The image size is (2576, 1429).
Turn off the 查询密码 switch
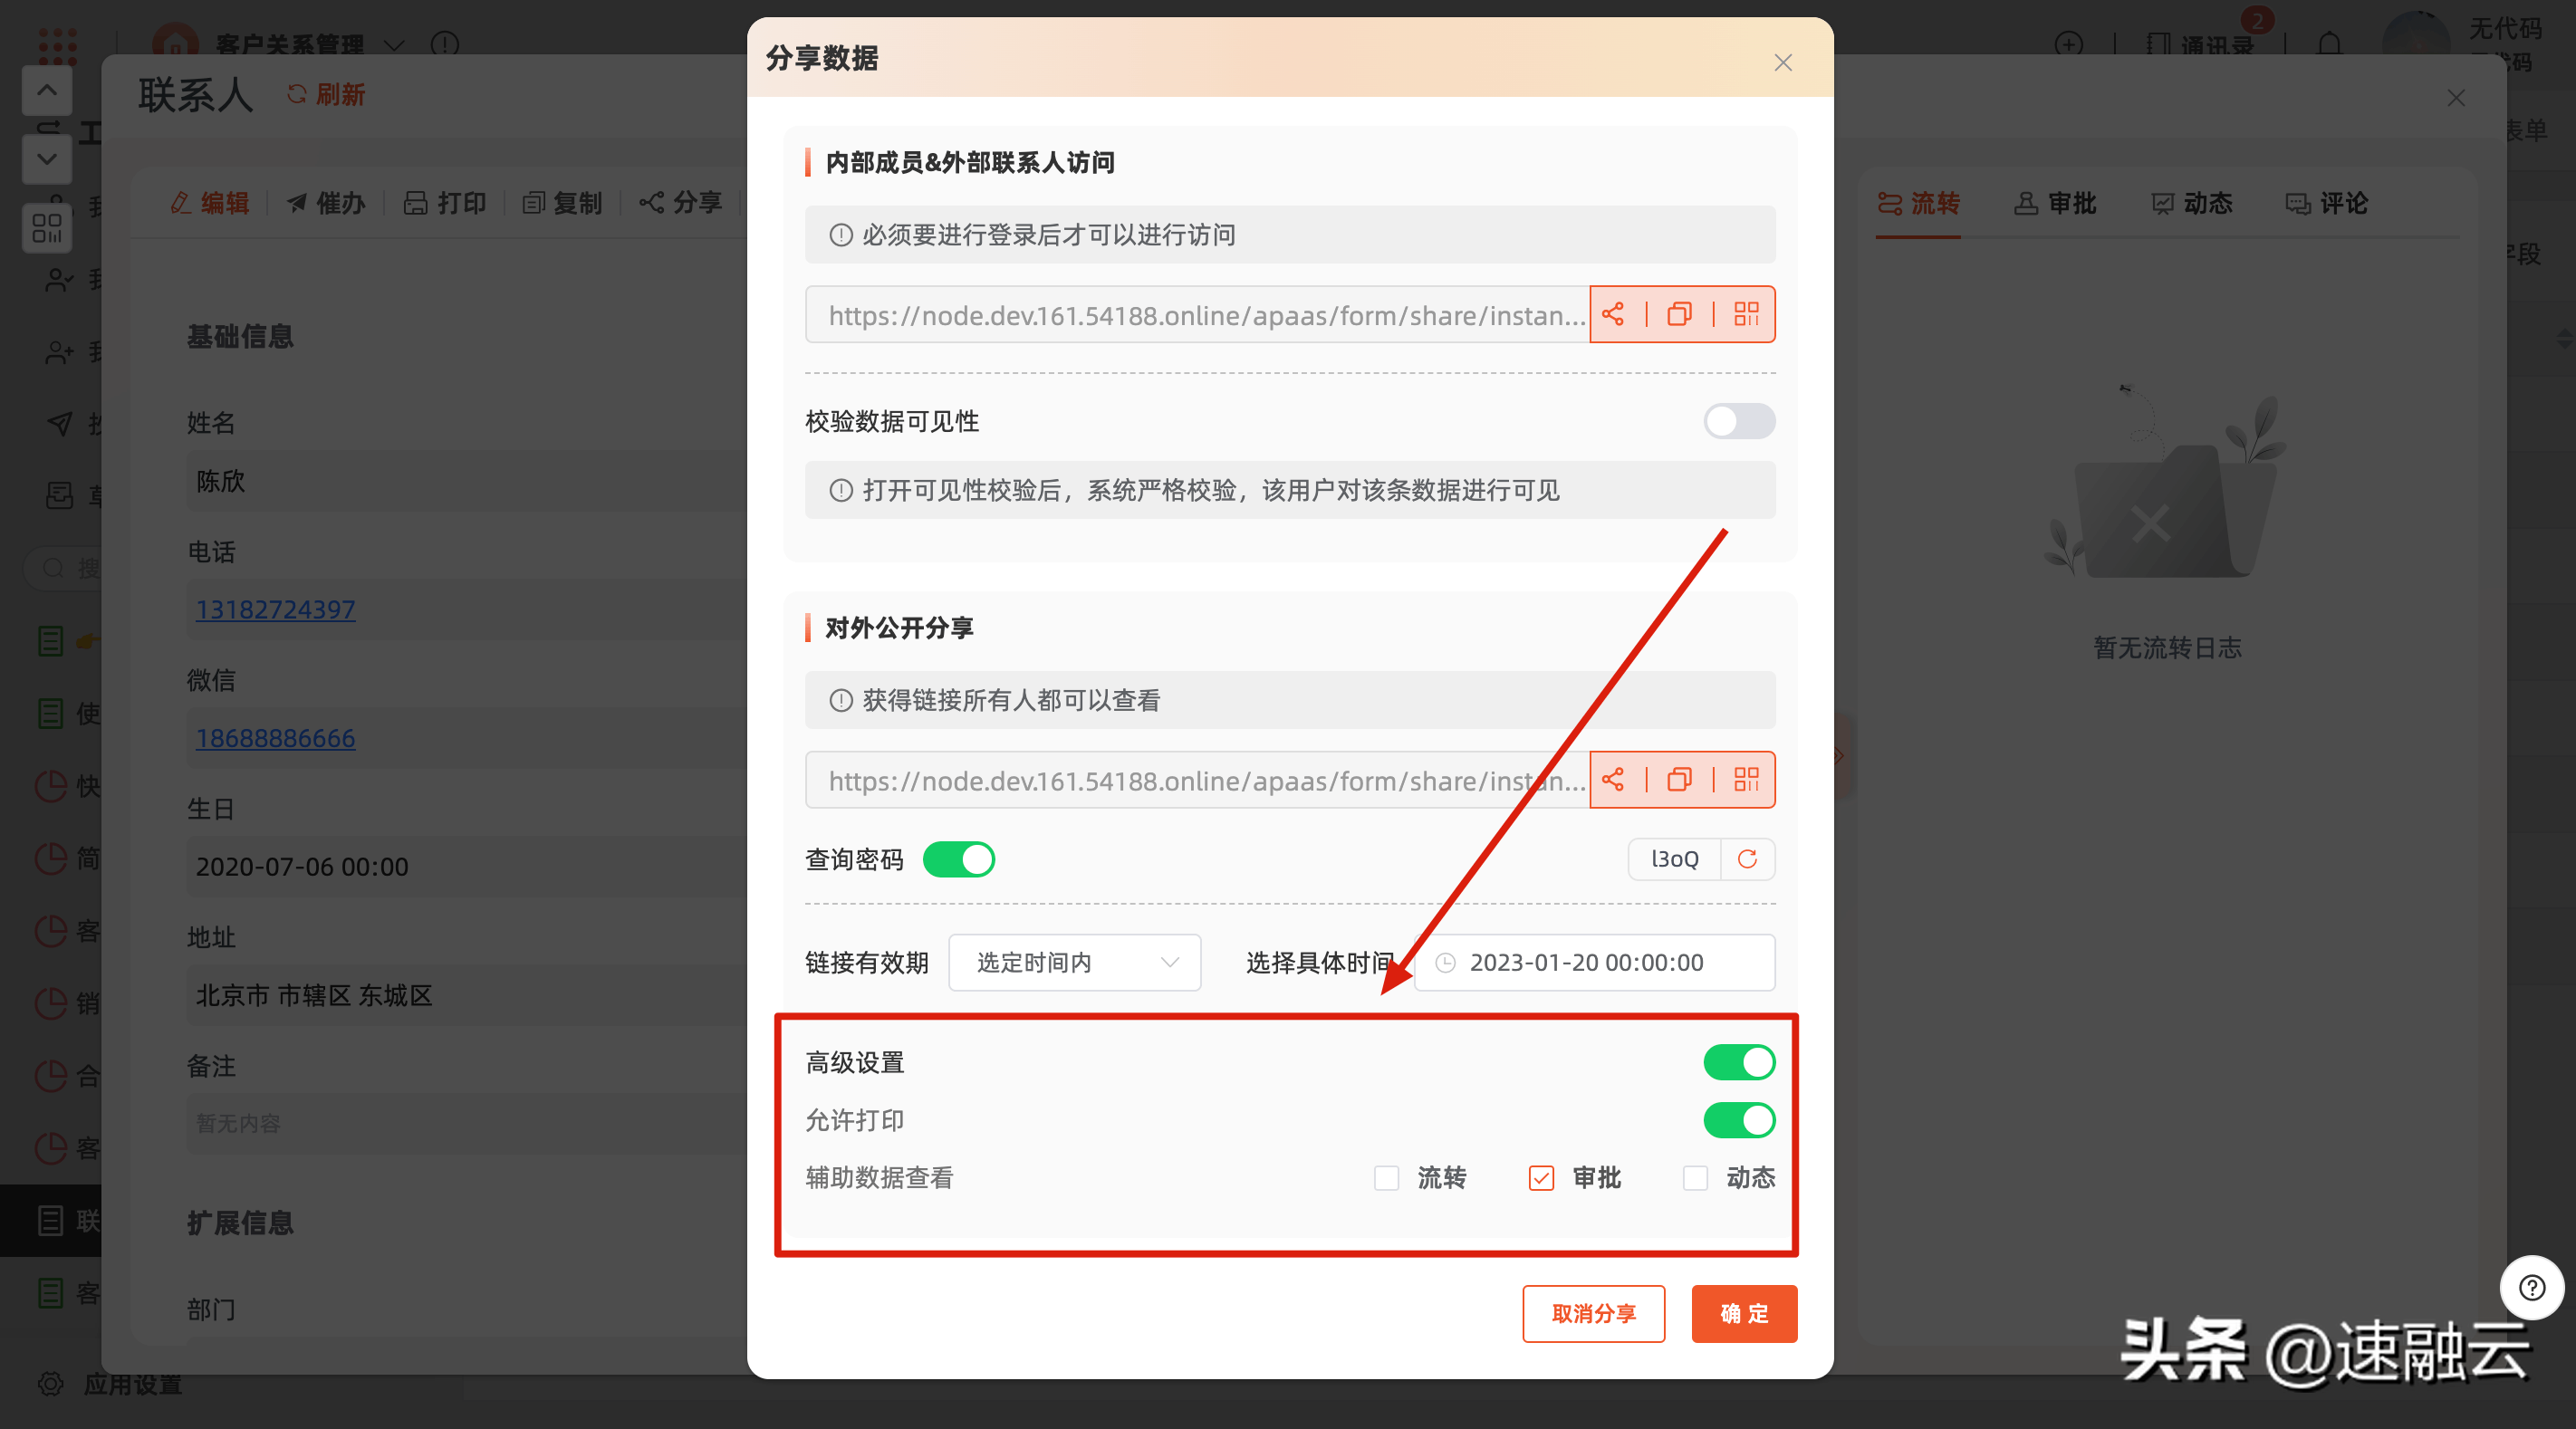click(958, 859)
